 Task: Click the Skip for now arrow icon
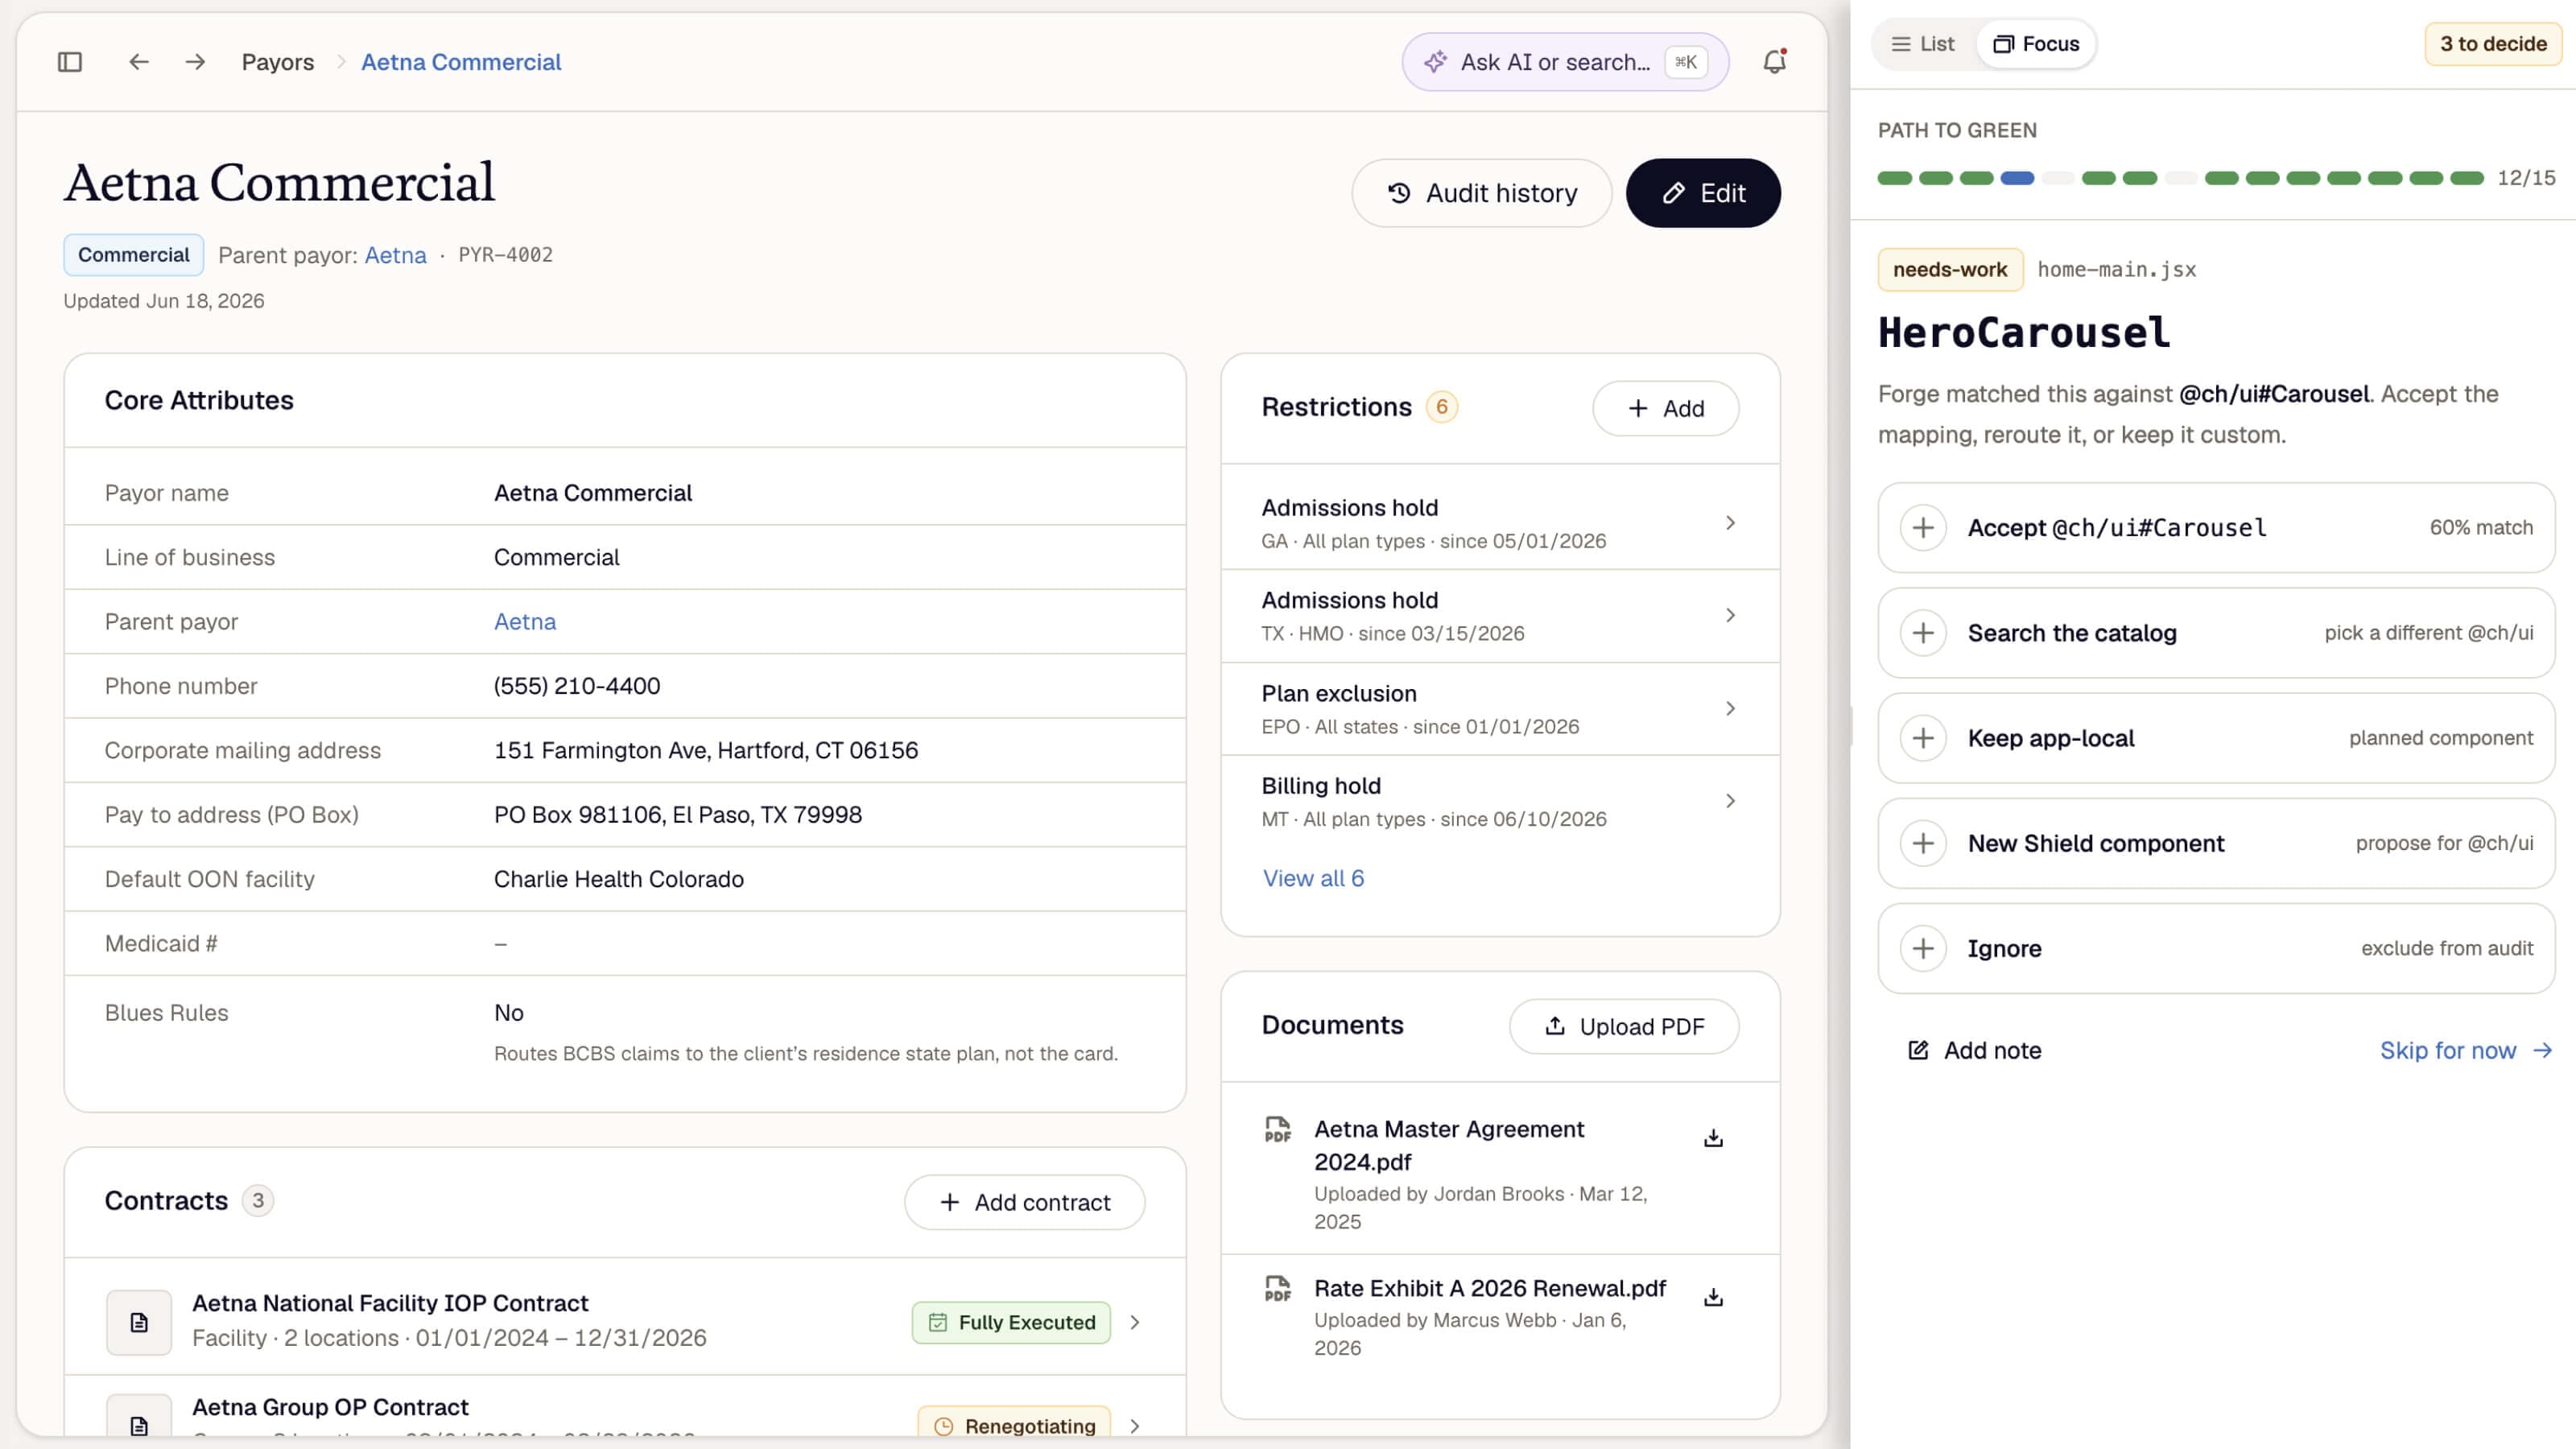click(x=2542, y=1050)
